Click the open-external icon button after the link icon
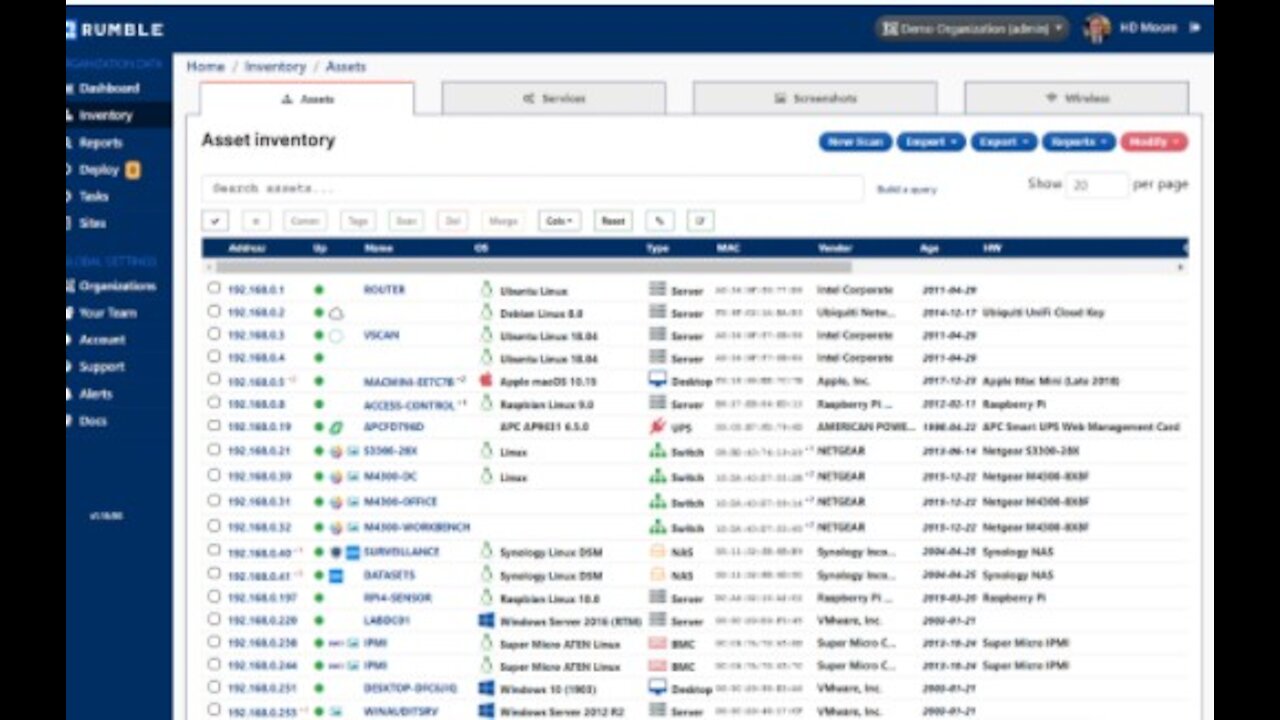The image size is (1280, 720). [700, 221]
